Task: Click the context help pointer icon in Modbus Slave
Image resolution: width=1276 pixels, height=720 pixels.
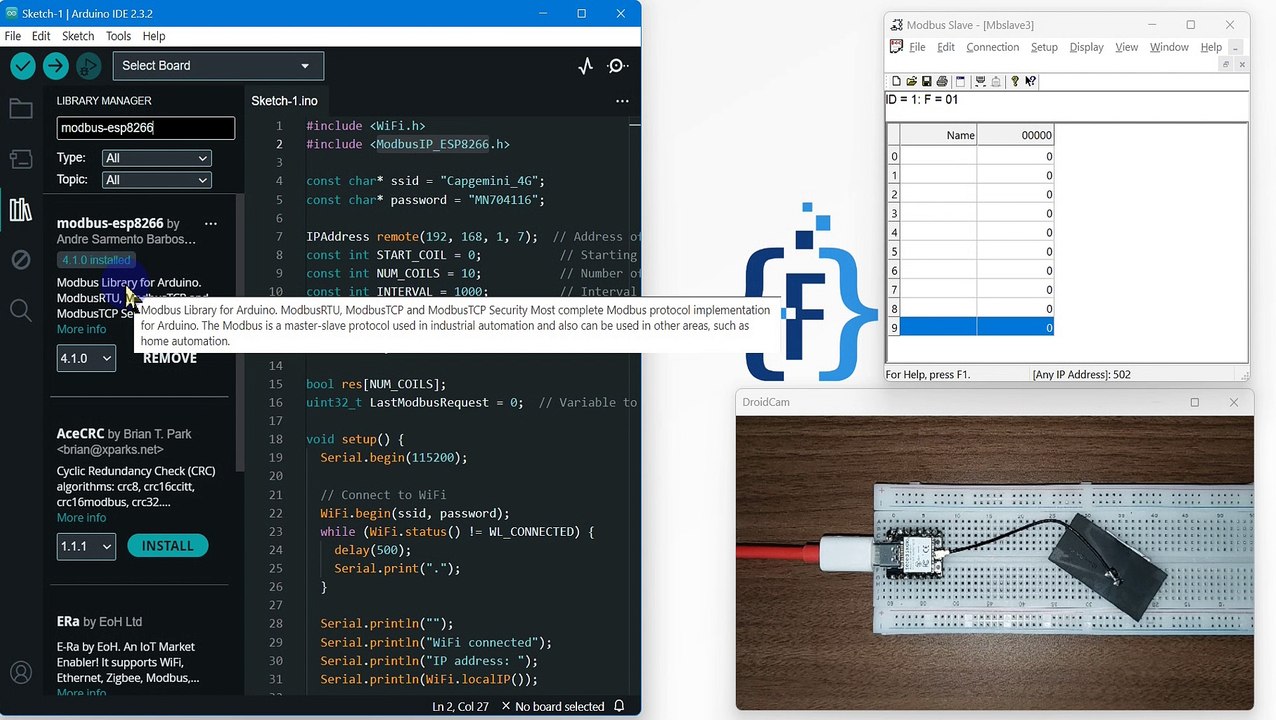Action: coord(1030,81)
